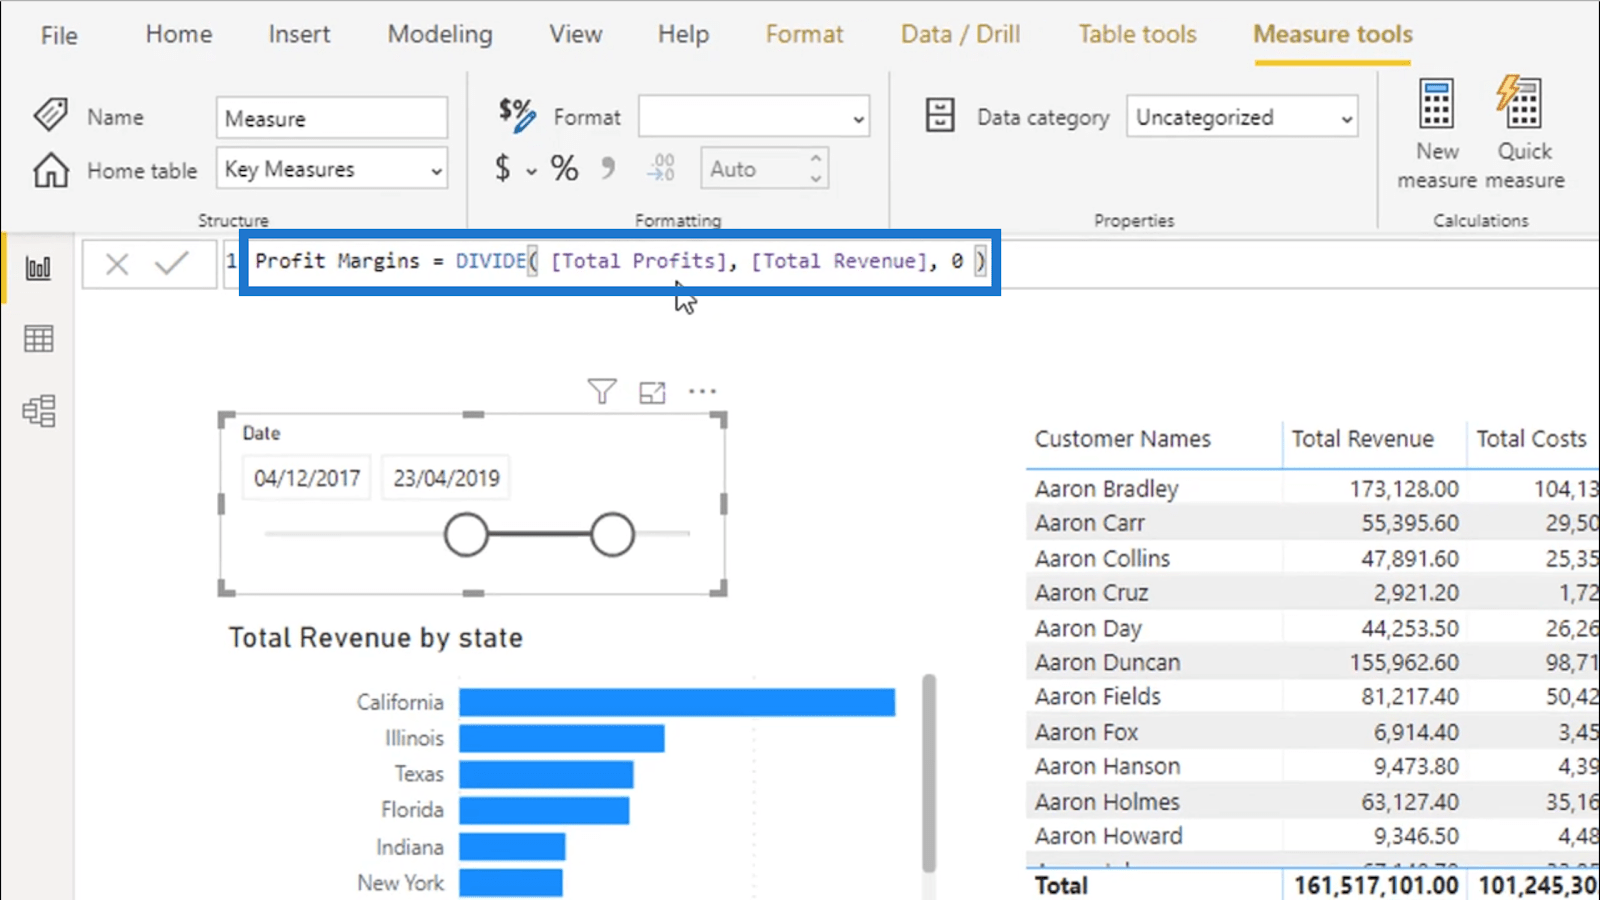Select the Aaron Duncan customer row
The width and height of the screenshot is (1600, 900).
[x=1313, y=662]
